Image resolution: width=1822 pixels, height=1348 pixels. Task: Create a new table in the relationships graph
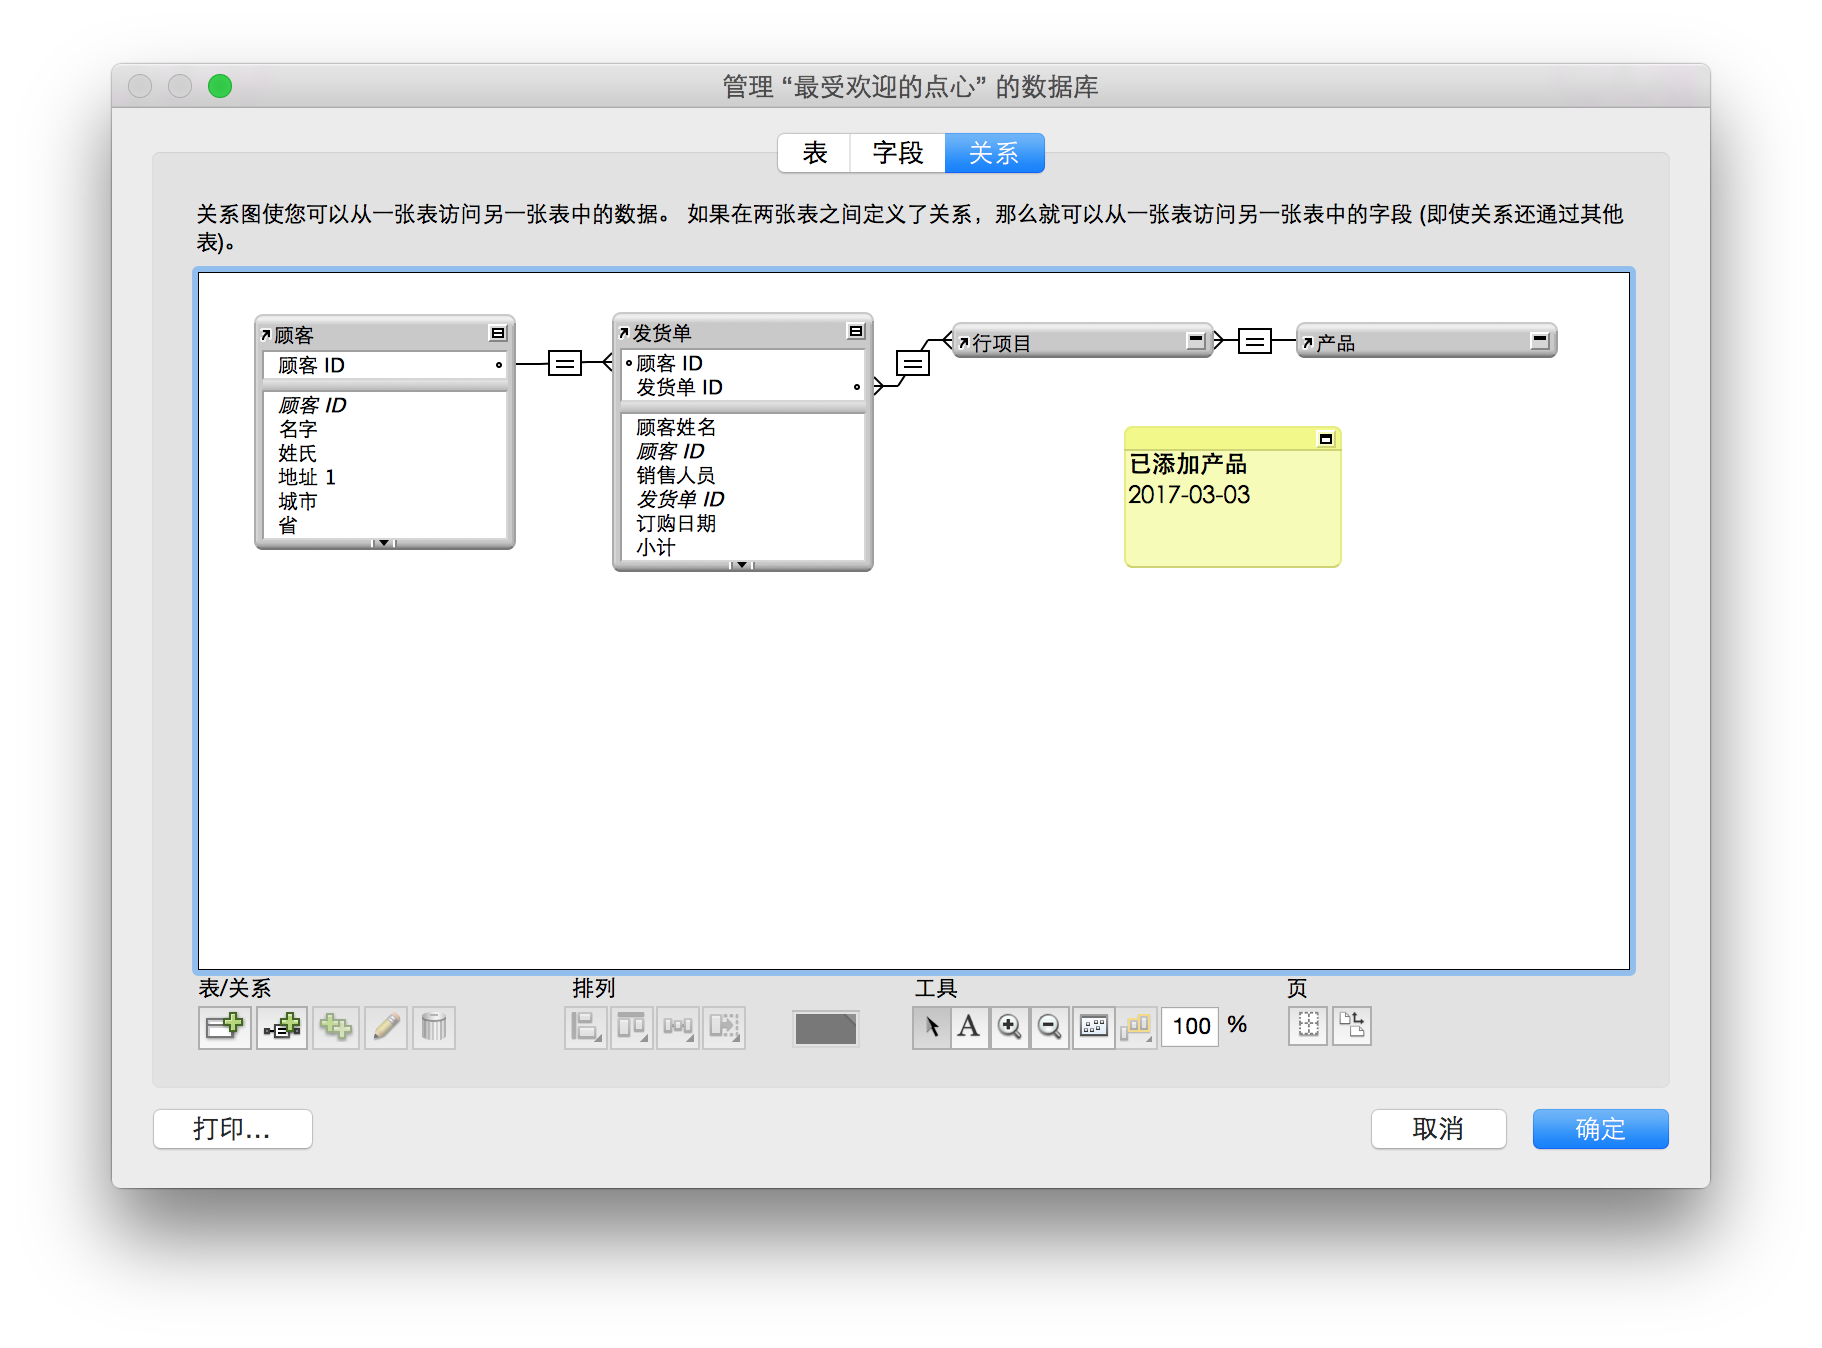[224, 1027]
